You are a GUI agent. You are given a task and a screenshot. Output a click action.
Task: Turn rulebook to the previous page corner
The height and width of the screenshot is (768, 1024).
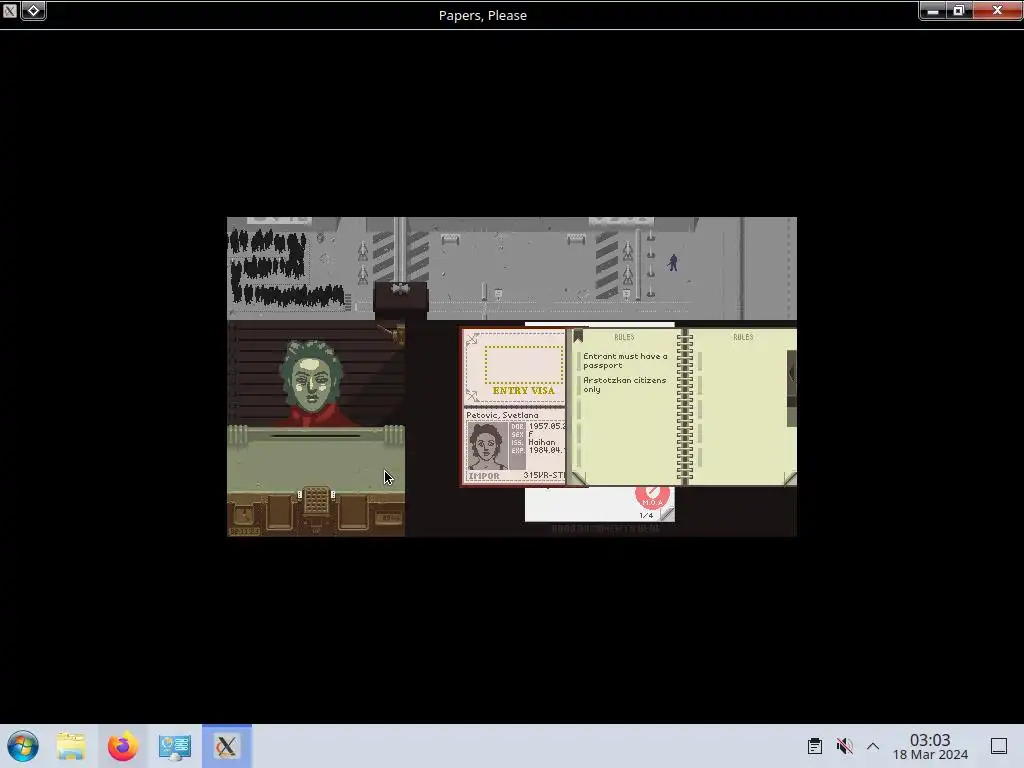[x=579, y=479]
